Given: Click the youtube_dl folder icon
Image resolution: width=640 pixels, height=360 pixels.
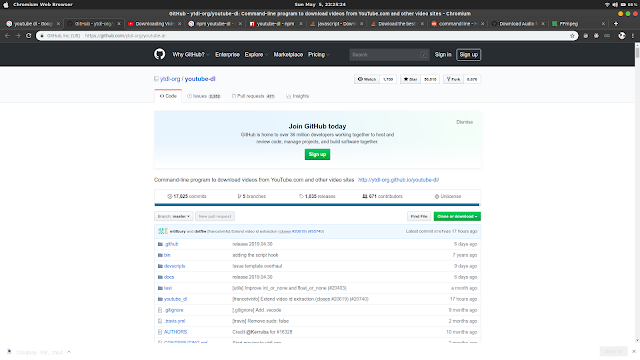Looking at the screenshot, I should coord(160,299).
